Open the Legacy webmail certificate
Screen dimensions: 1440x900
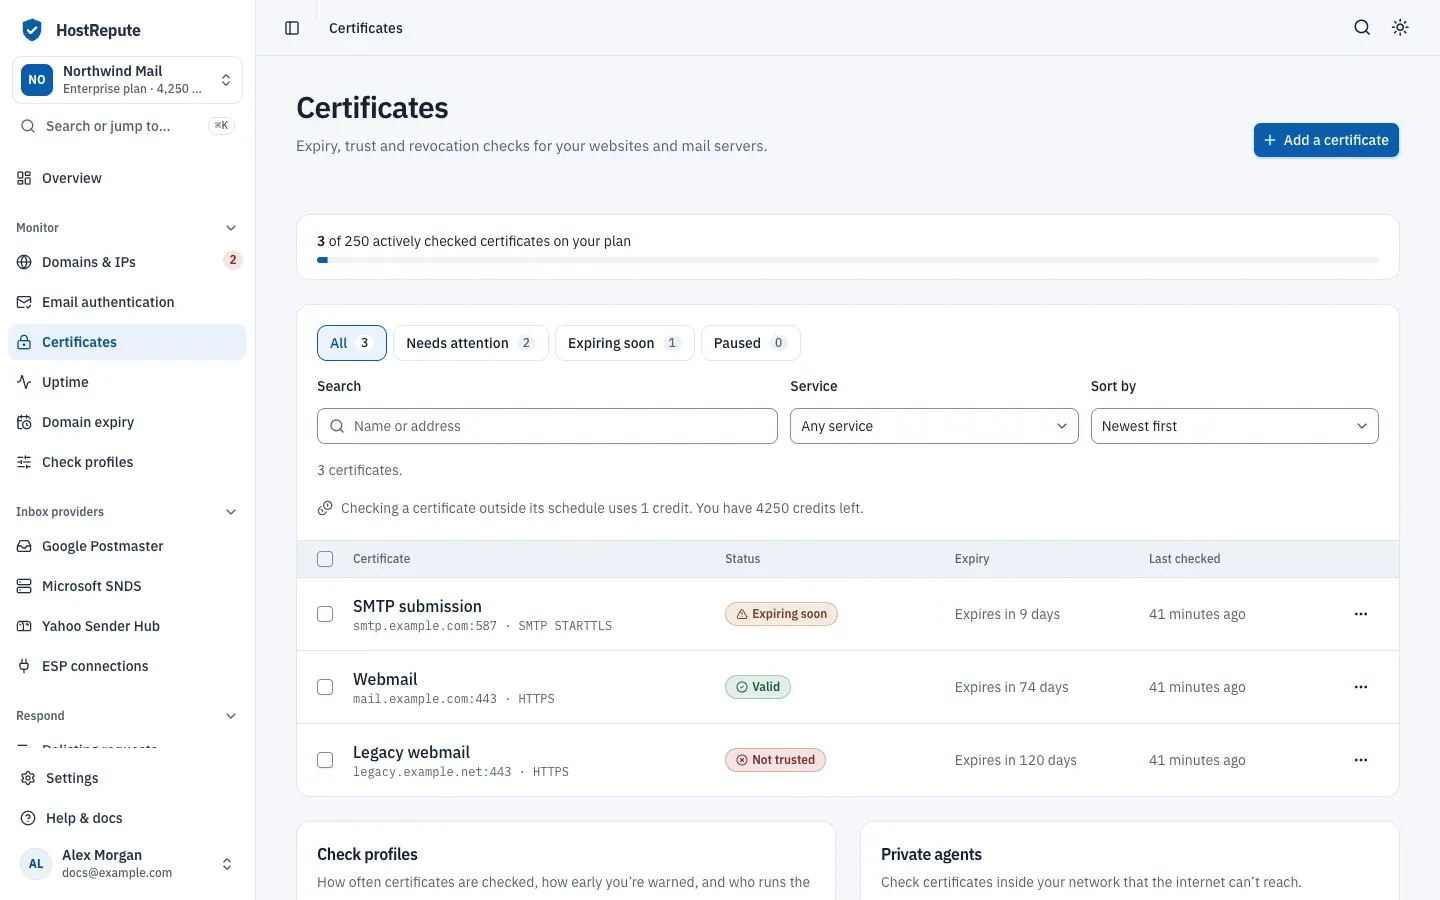[411, 752]
